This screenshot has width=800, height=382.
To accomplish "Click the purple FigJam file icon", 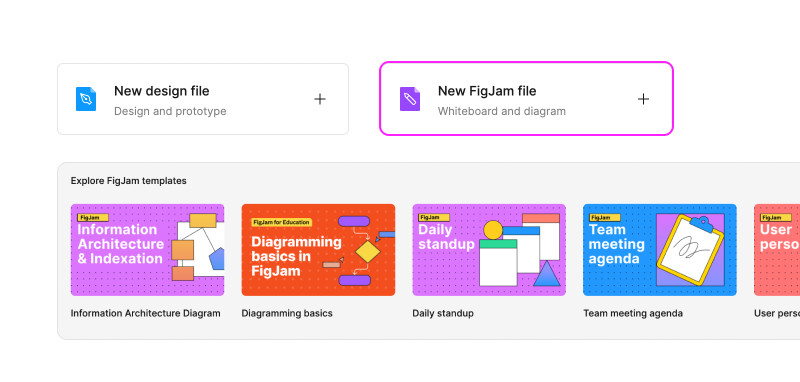I will [x=410, y=99].
